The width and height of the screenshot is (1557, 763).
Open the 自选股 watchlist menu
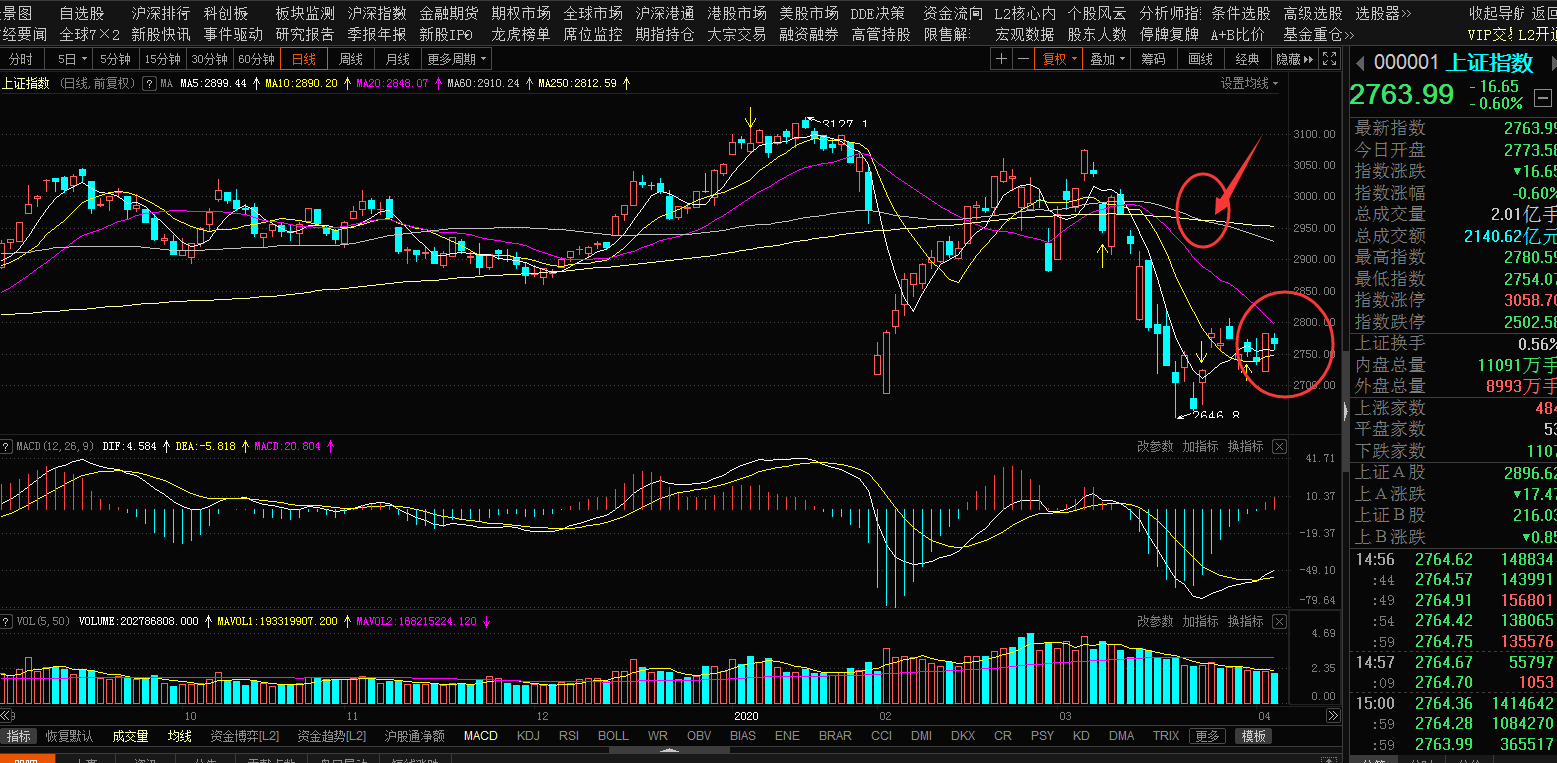tap(81, 13)
